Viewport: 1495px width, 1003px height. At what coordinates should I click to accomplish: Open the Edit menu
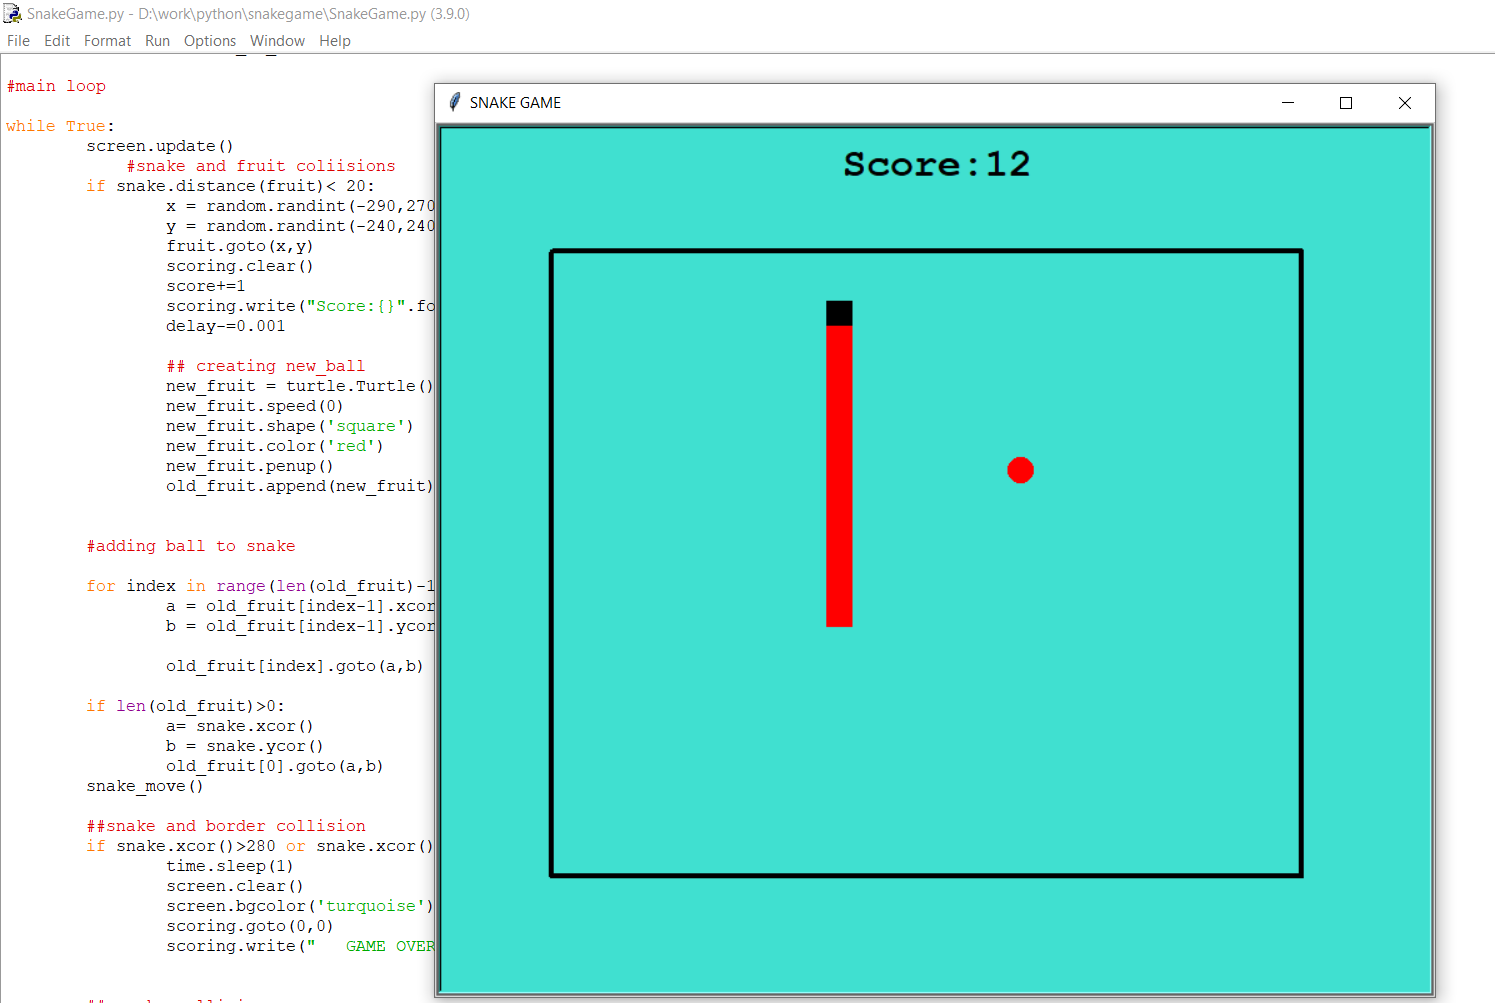[57, 41]
